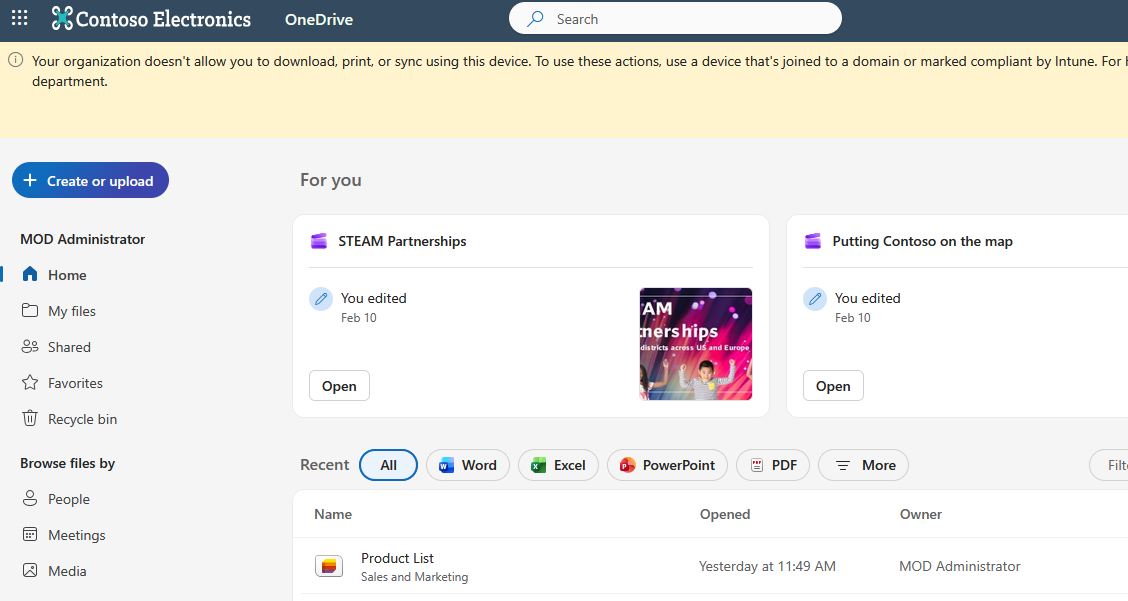Click the Media image icon
Viewport: 1128px width, 601px height.
pos(30,571)
